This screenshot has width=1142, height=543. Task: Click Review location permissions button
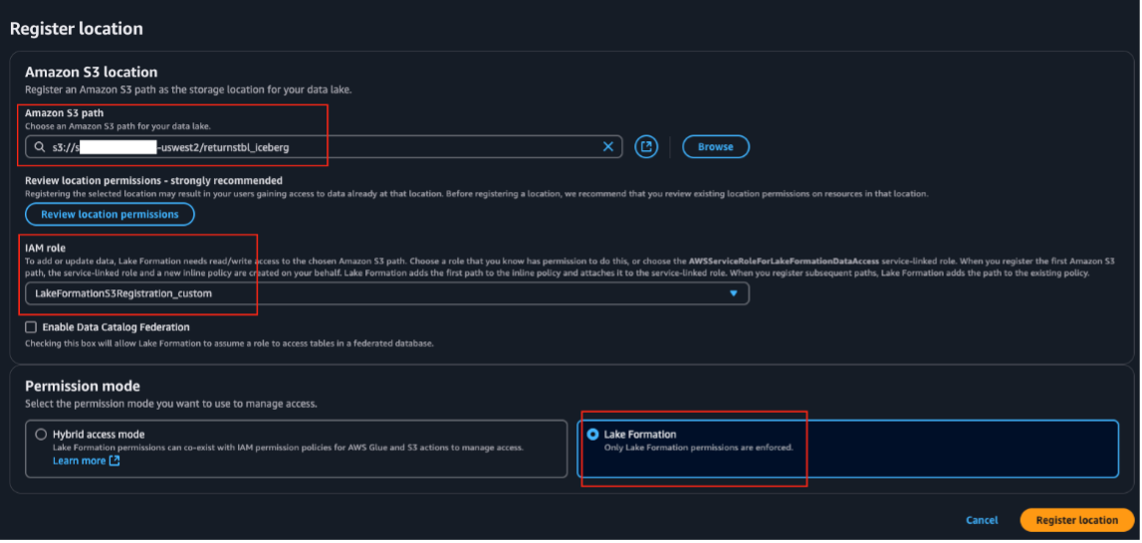(x=110, y=215)
